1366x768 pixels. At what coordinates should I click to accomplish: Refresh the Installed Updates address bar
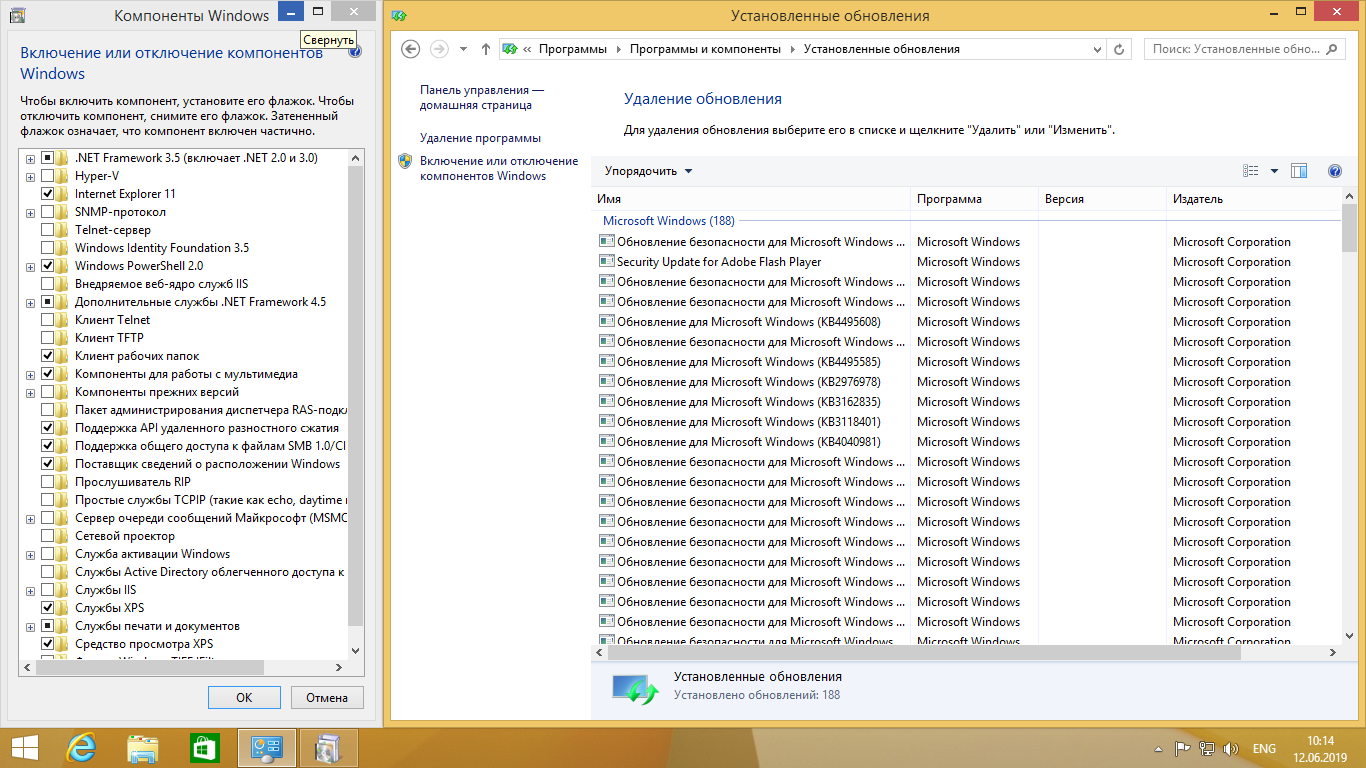(1121, 49)
